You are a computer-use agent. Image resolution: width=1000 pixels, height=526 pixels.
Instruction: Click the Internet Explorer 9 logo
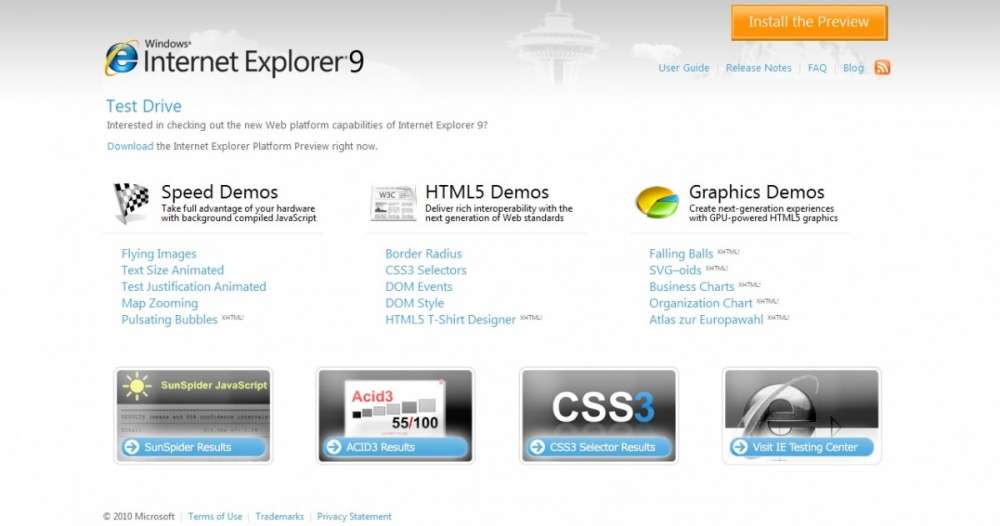click(x=234, y=59)
